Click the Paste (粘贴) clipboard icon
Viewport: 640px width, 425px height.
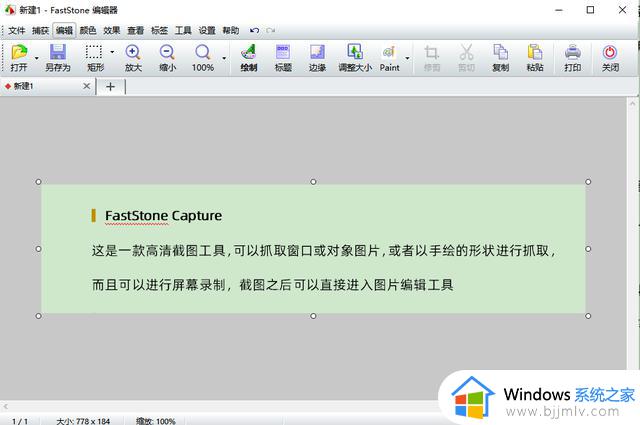click(x=535, y=52)
